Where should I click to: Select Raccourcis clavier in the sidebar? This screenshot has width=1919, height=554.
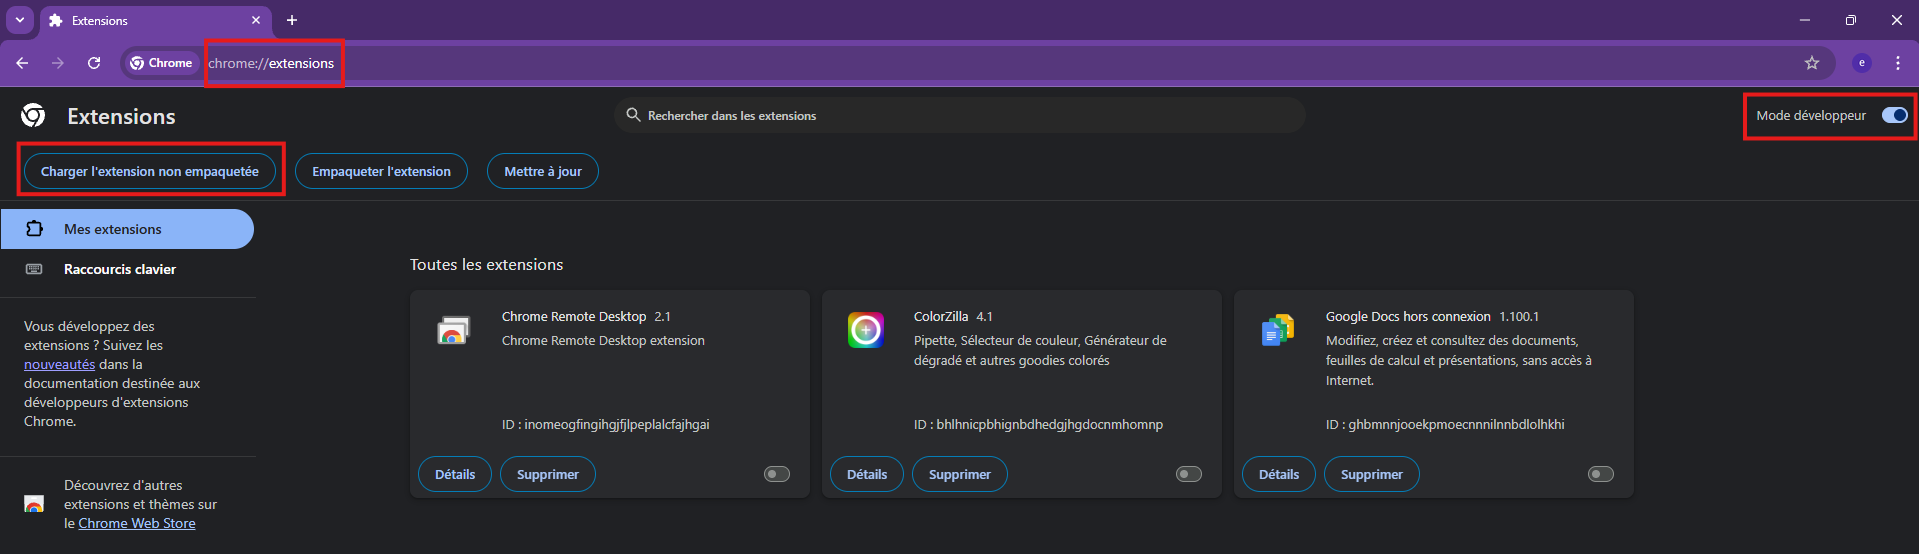tap(119, 269)
